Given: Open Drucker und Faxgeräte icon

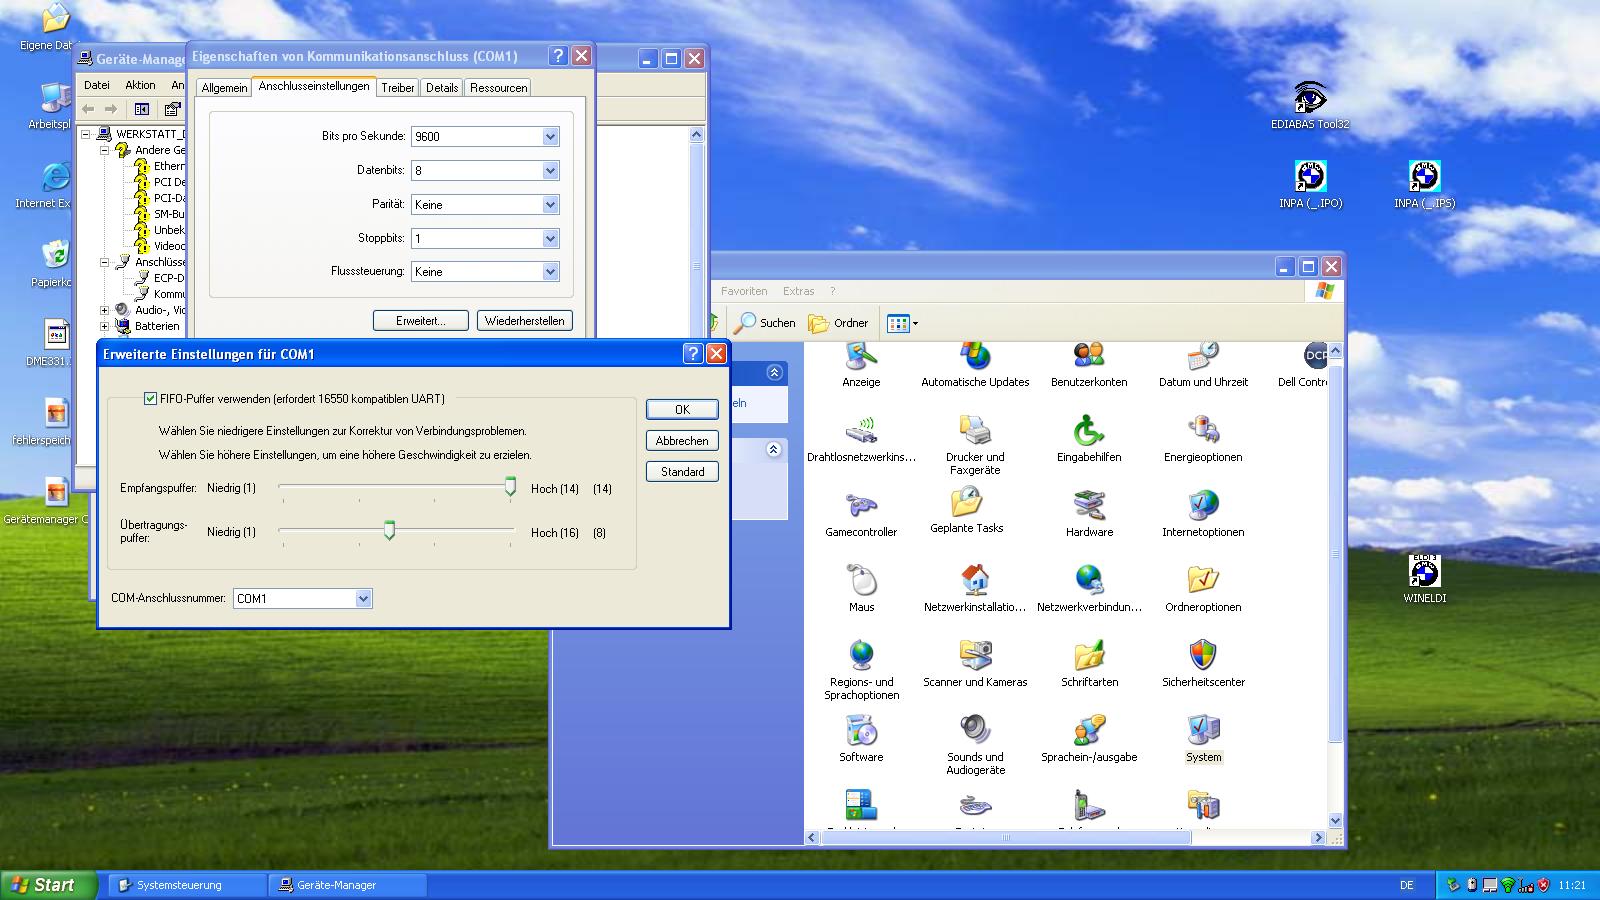Looking at the screenshot, I should pos(975,432).
